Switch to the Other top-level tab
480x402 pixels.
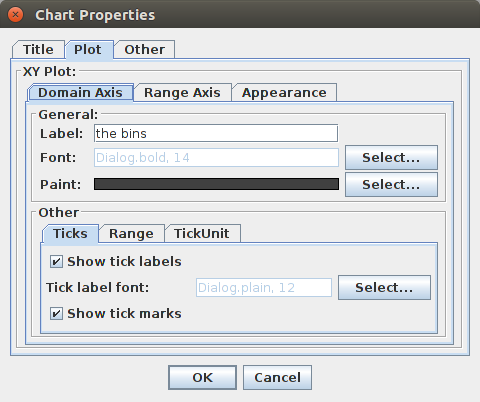[144, 50]
